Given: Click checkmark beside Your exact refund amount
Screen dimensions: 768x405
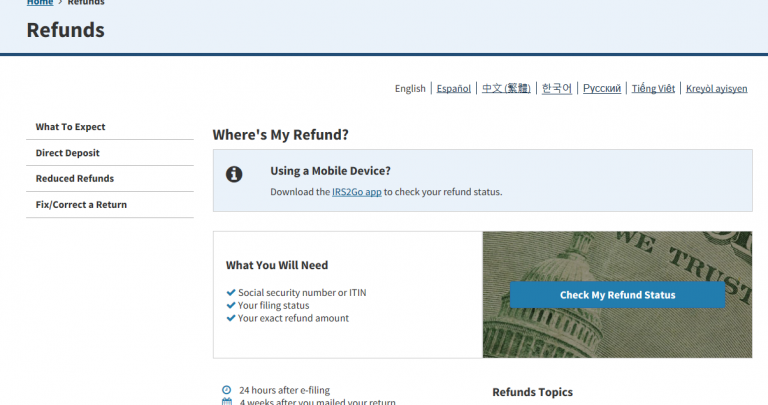Looking at the screenshot, I should click(231, 319).
